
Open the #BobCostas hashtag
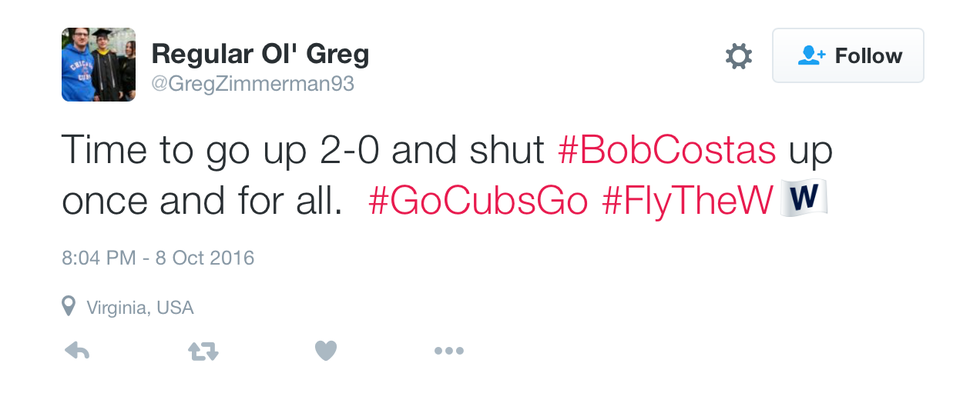point(666,152)
